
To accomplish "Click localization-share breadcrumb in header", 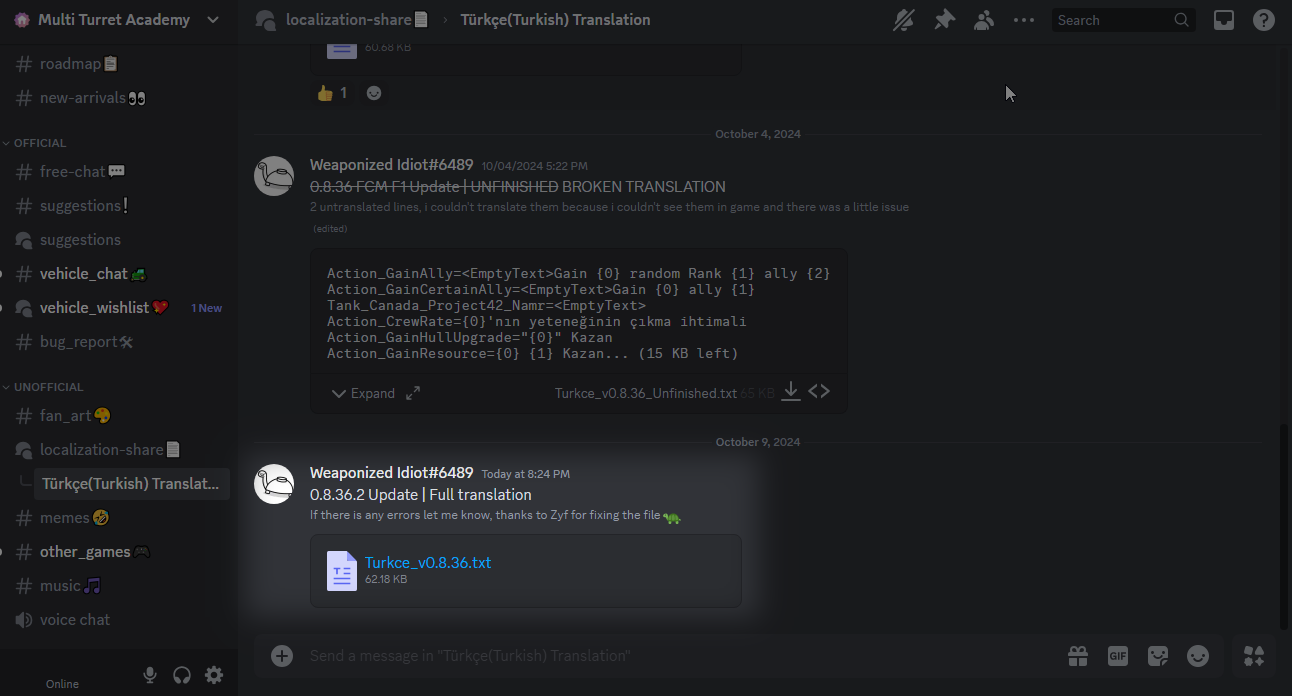I will 356,20.
